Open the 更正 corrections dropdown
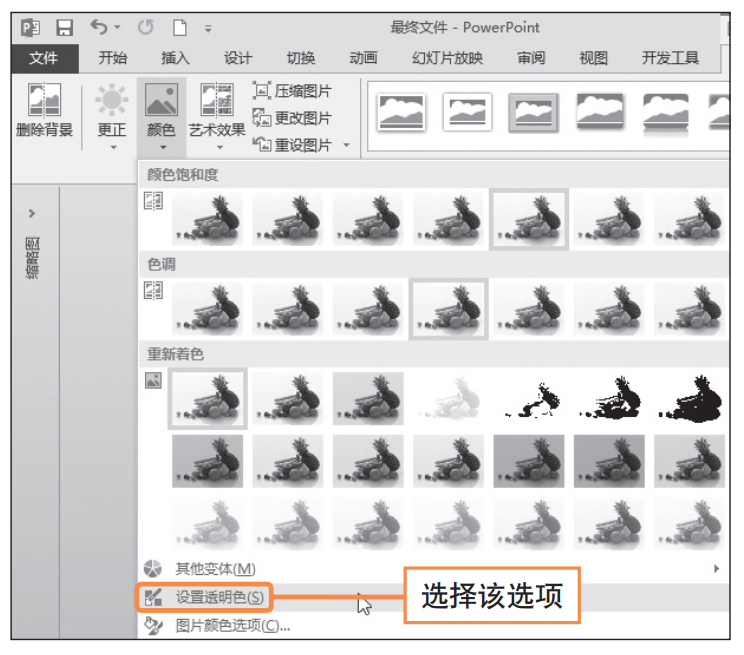 [x=112, y=116]
